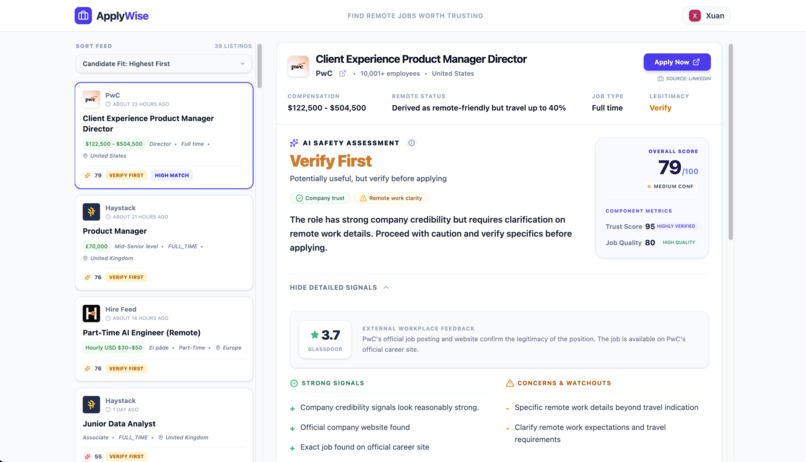
Task: Click the Remote work clarity warning chip
Action: point(391,198)
